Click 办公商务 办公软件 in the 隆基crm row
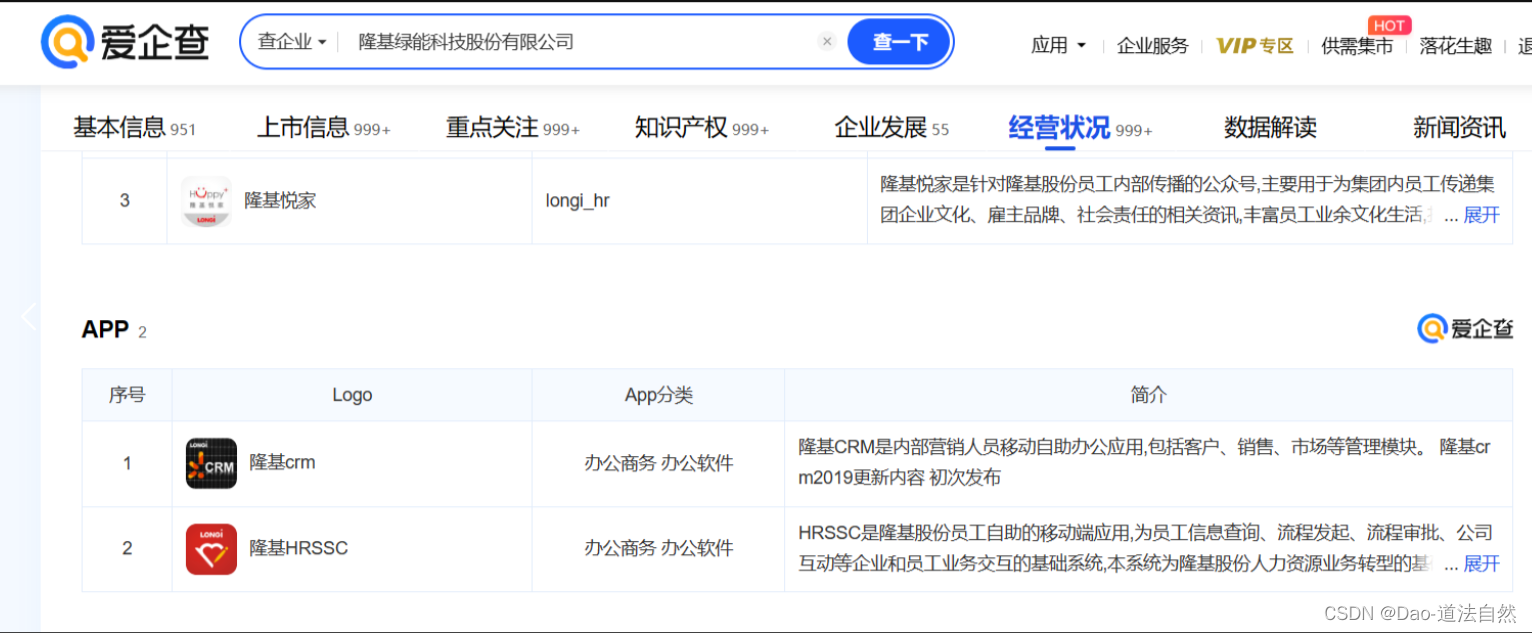 click(659, 463)
